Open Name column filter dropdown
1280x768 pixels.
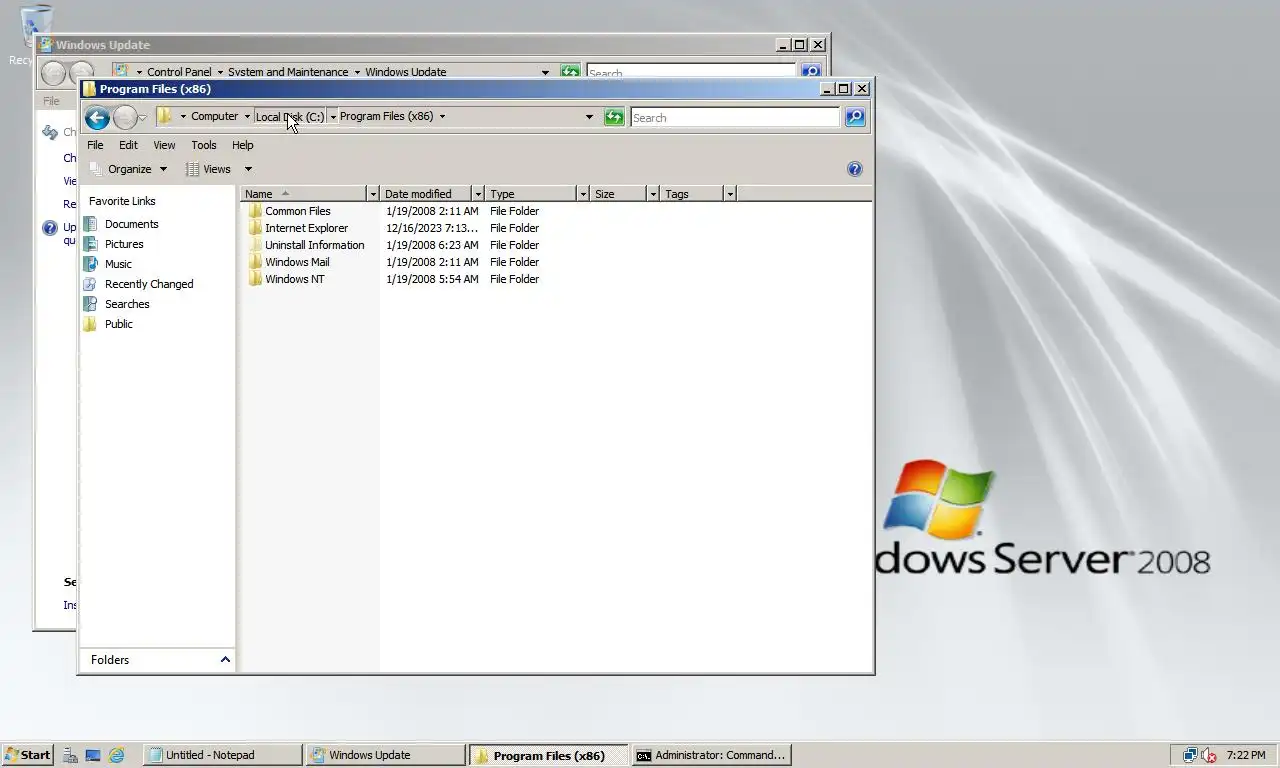coord(374,193)
